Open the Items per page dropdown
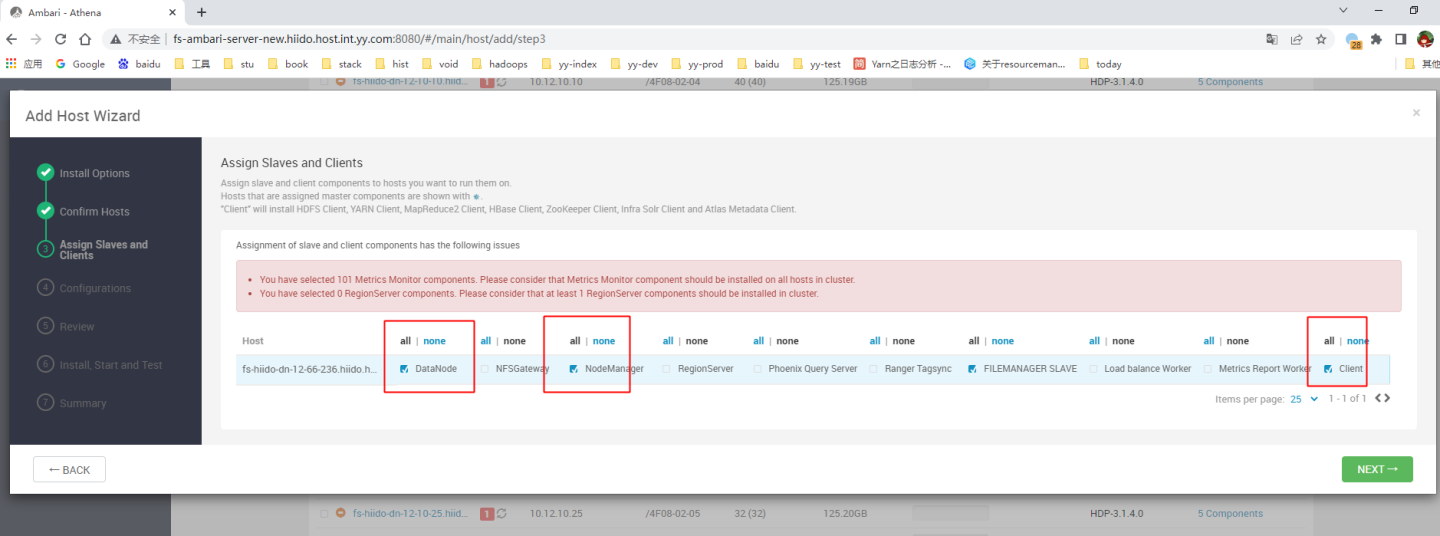1440x536 pixels. pos(1304,399)
